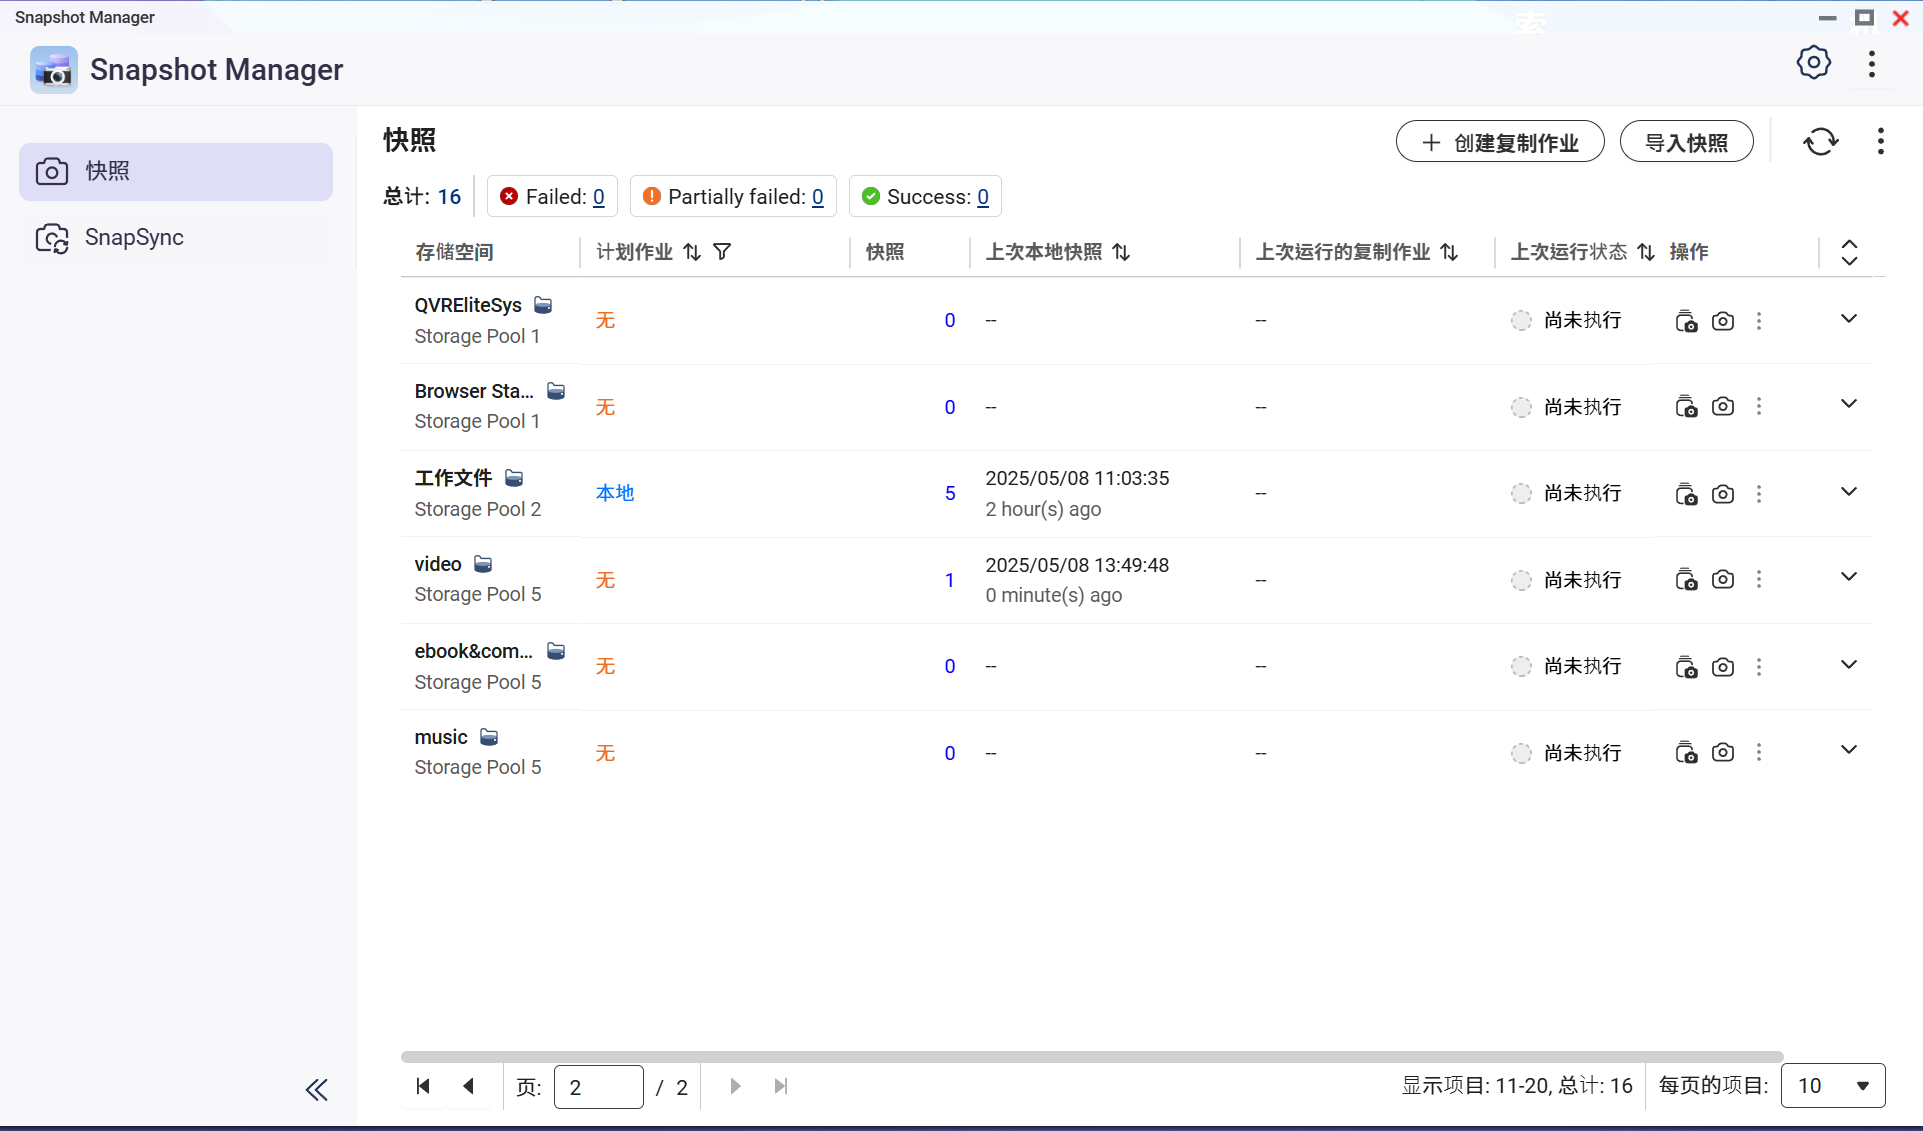Go to the last page
Viewport: 1923px width, 1131px height.
point(781,1086)
